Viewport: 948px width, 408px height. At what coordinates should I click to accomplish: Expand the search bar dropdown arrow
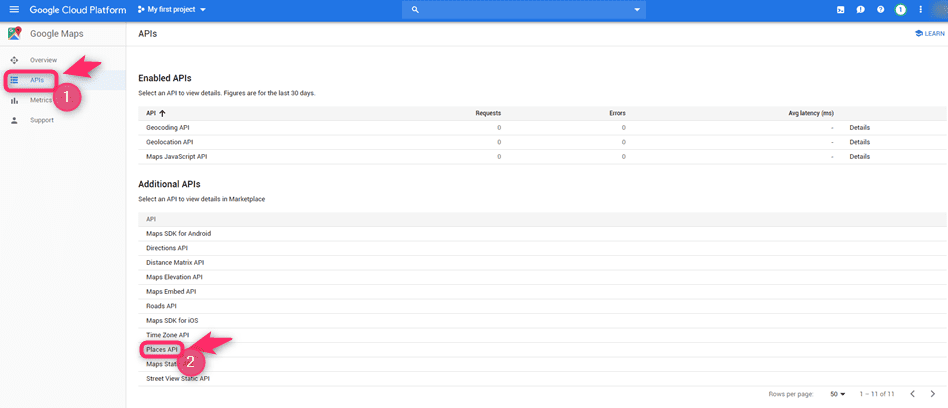click(x=637, y=10)
